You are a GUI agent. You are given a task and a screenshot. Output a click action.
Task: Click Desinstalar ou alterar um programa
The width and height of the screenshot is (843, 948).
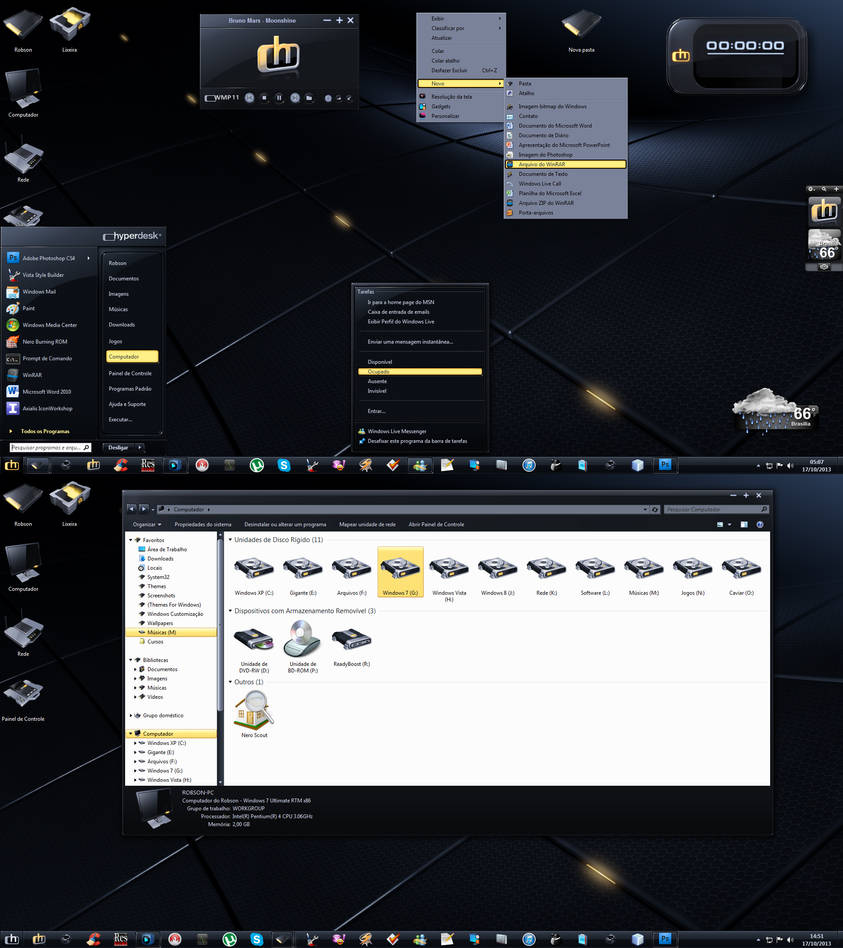coord(285,525)
